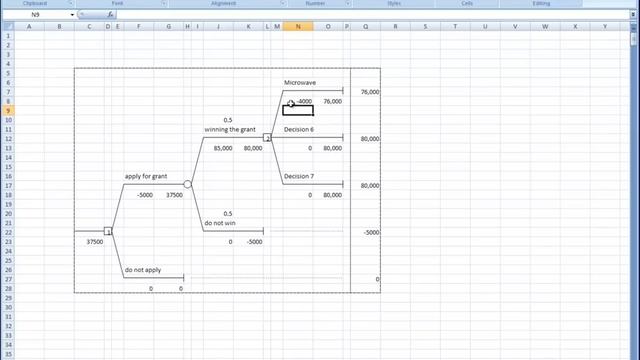The width and height of the screenshot is (640, 360).
Task: Open the Number group dialog launcher
Action: click(348, 3)
